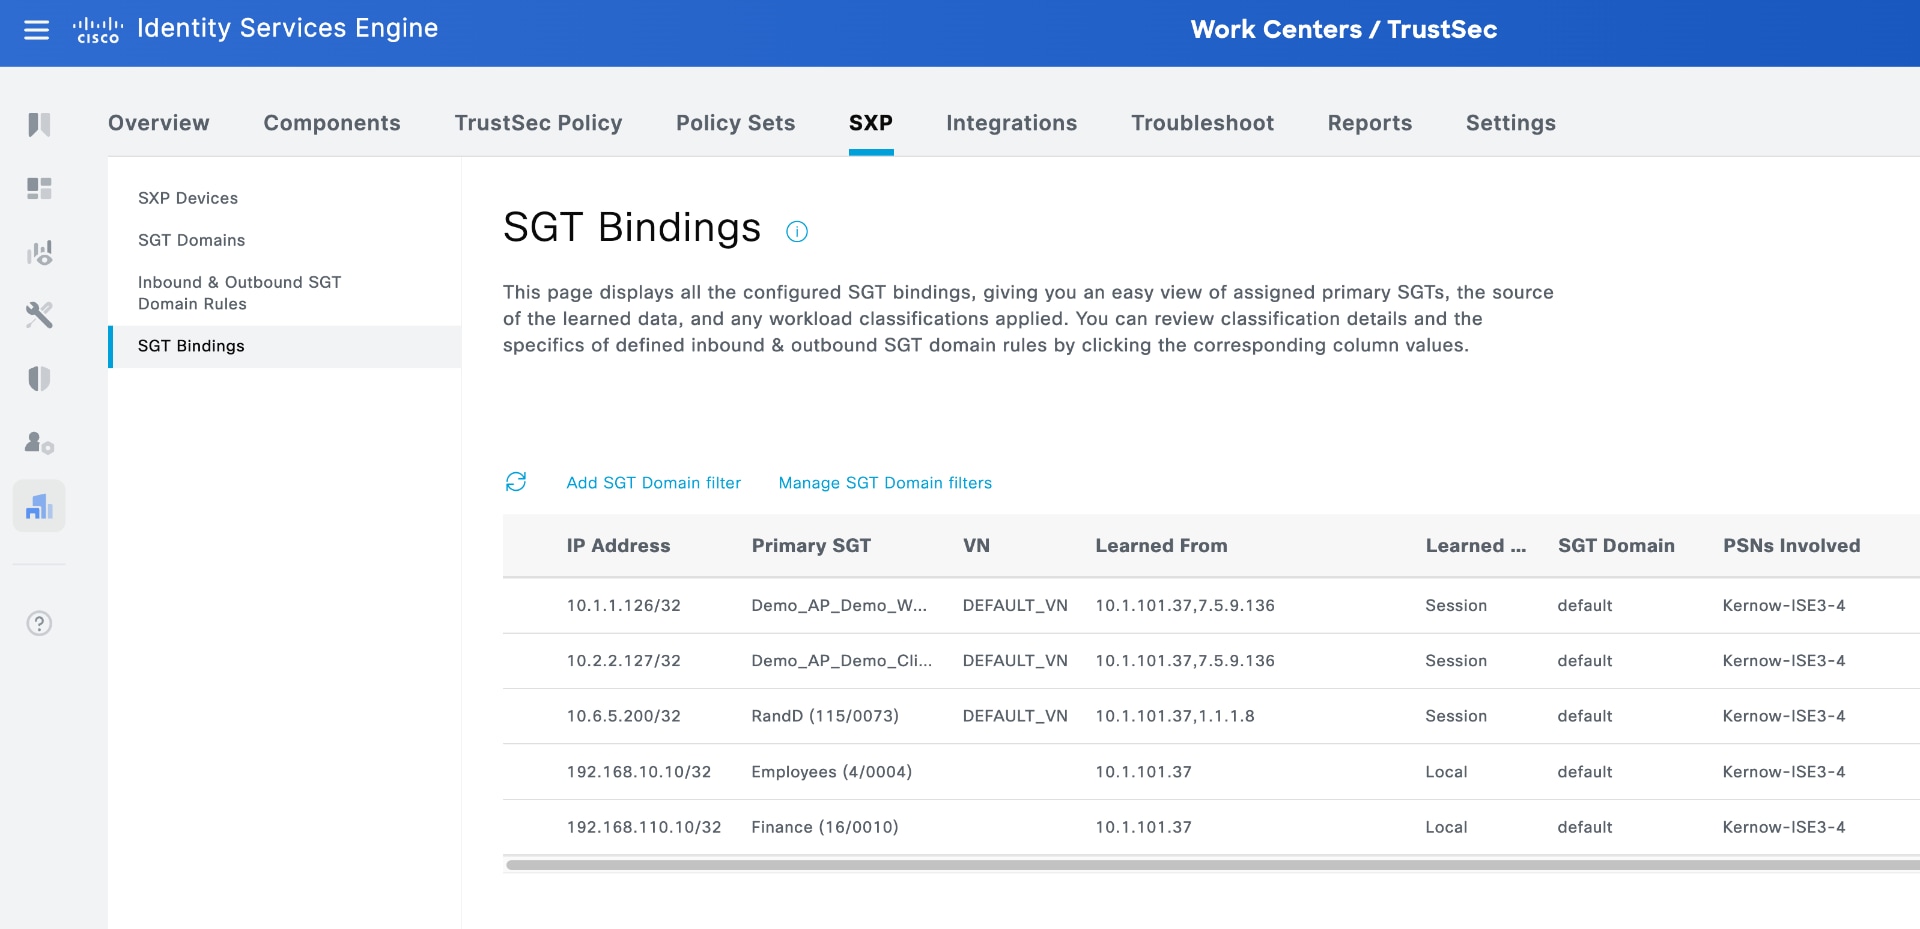
Task: Click the Primary SGT value RandD (115/0073)
Action: pos(825,716)
